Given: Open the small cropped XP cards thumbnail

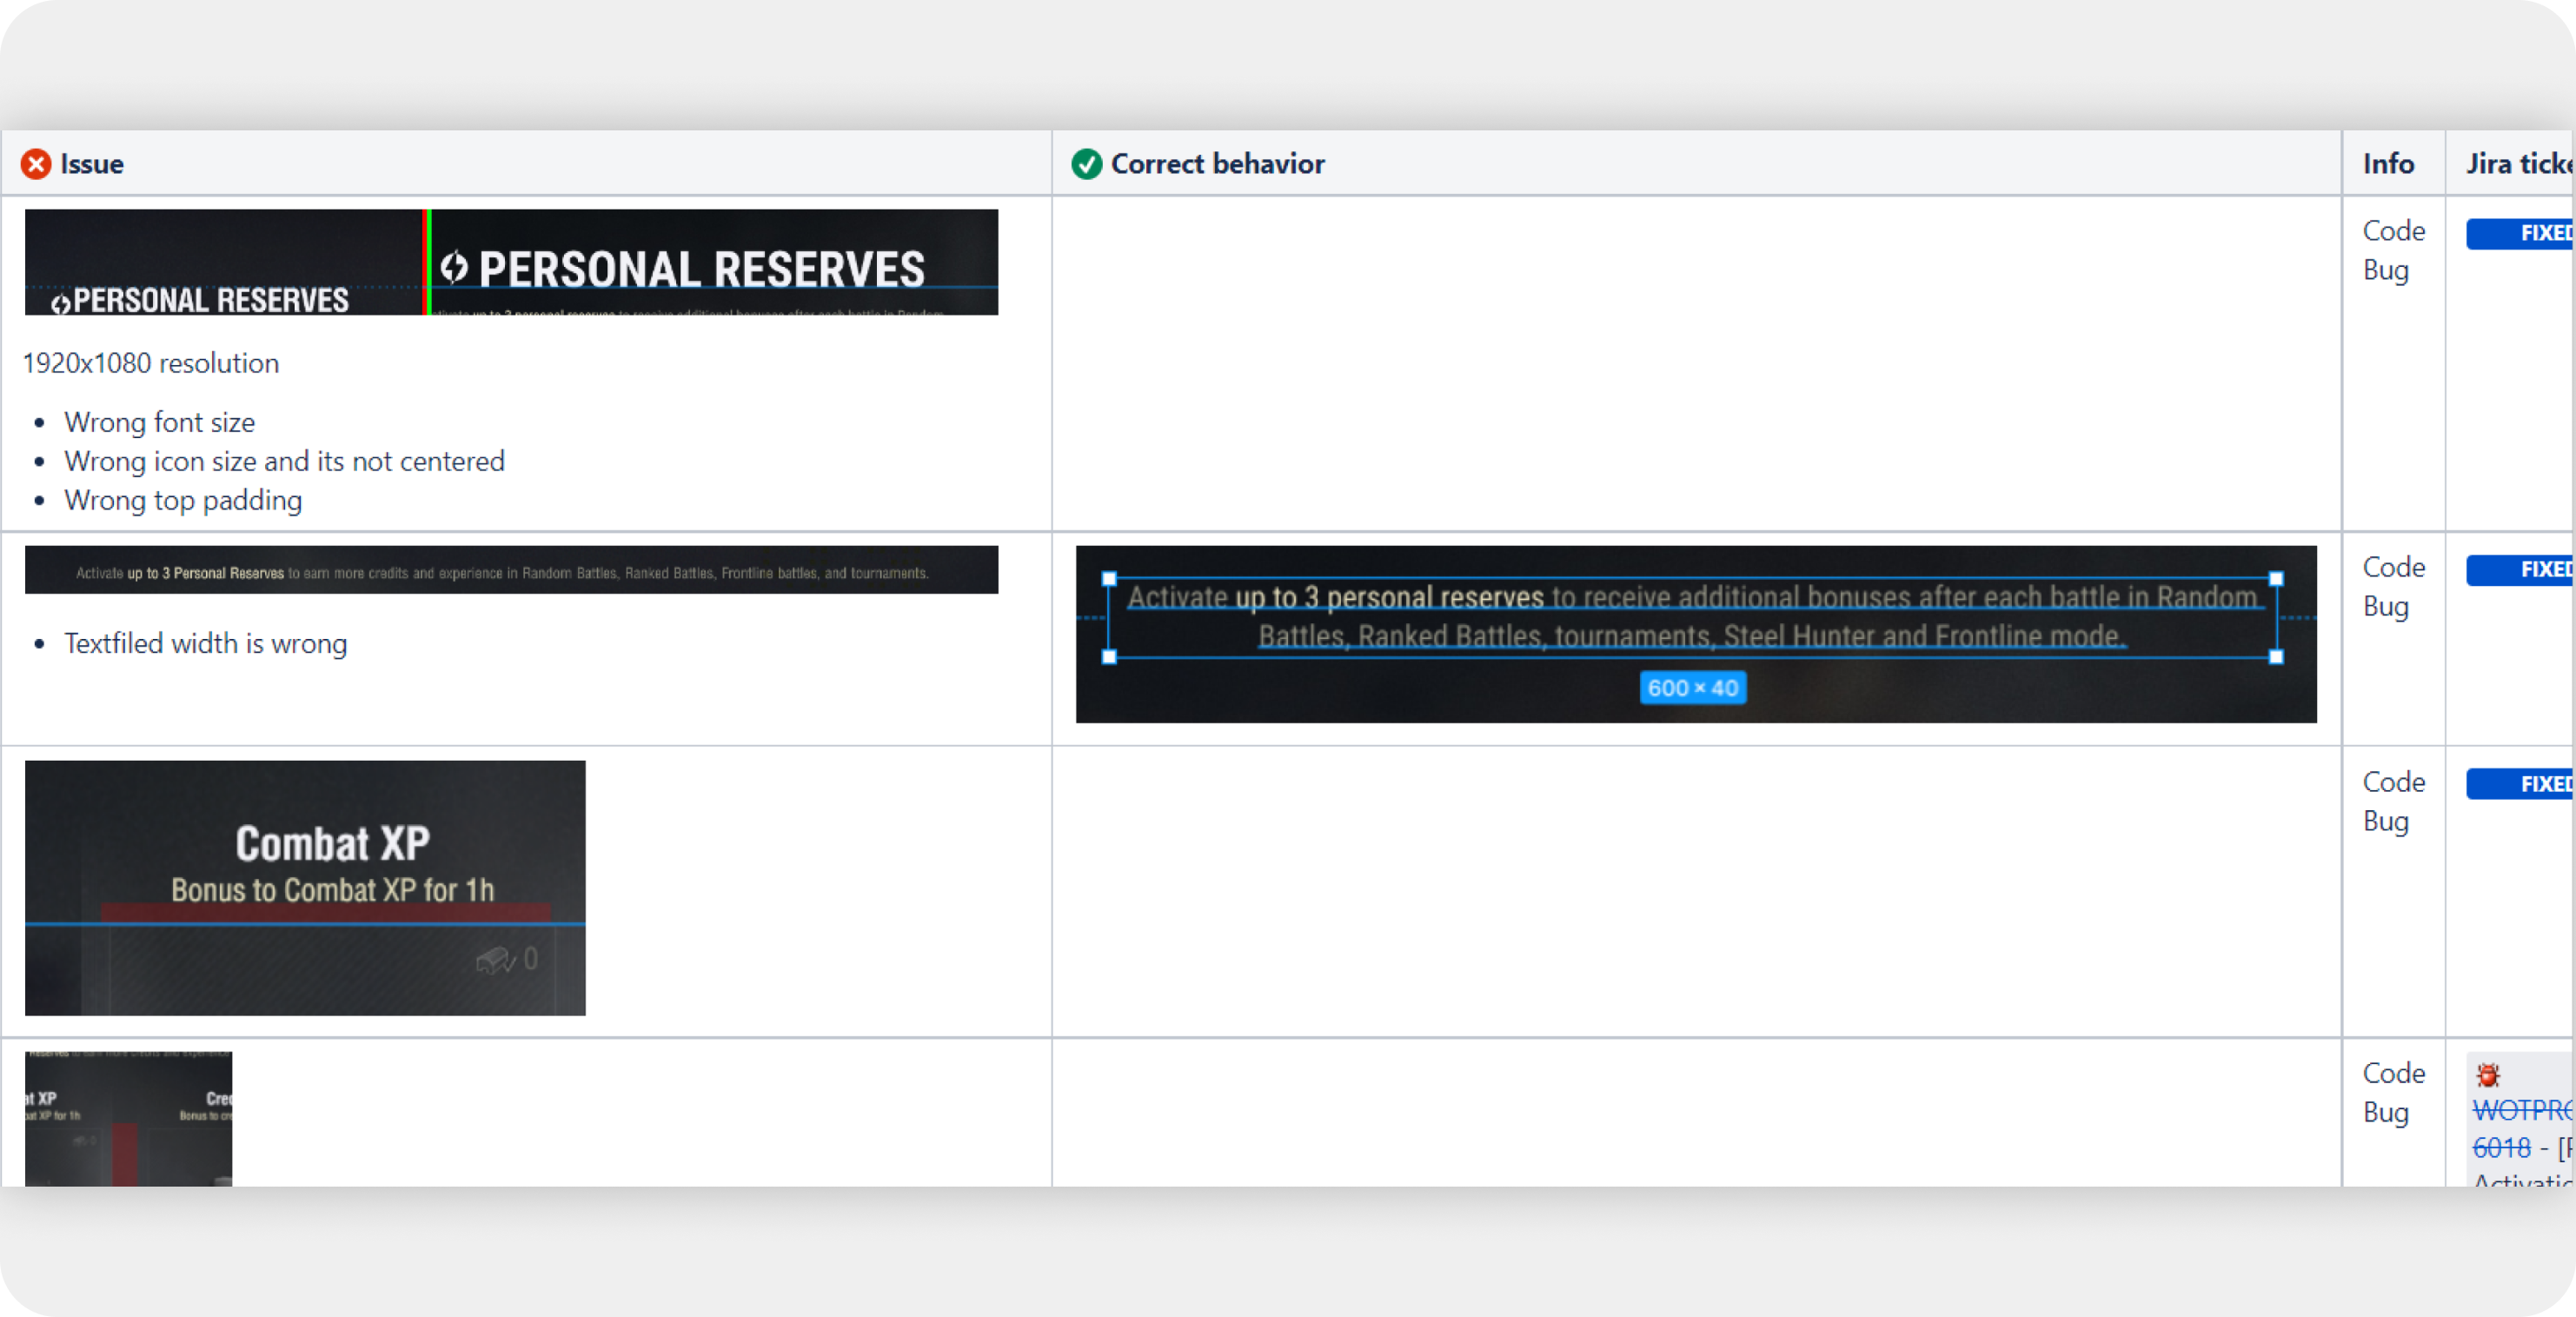Looking at the screenshot, I should pyautogui.click(x=128, y=1119).
